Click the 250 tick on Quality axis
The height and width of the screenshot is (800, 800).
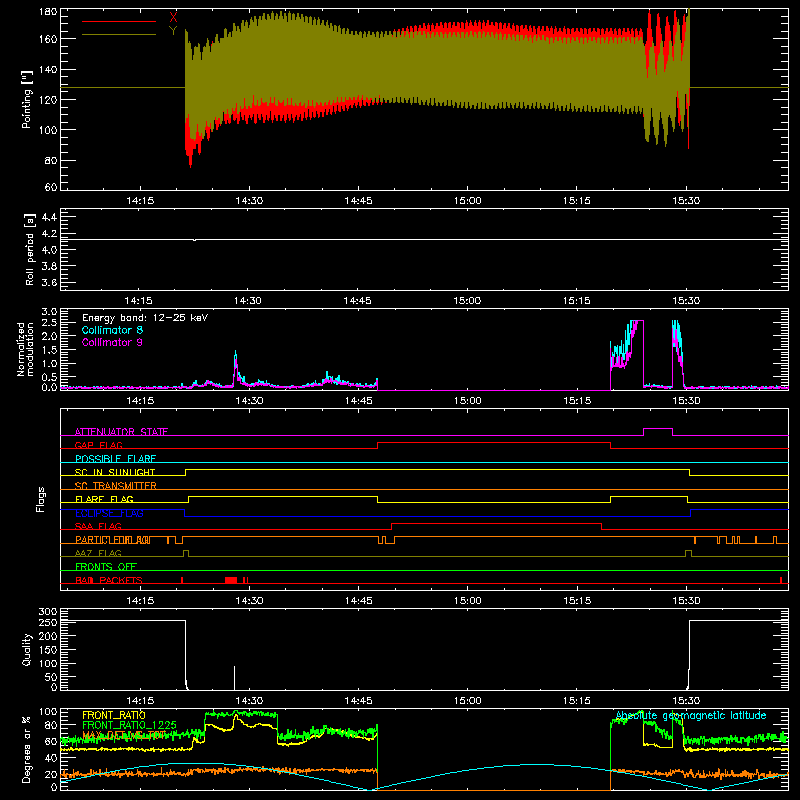coord(48,623)
